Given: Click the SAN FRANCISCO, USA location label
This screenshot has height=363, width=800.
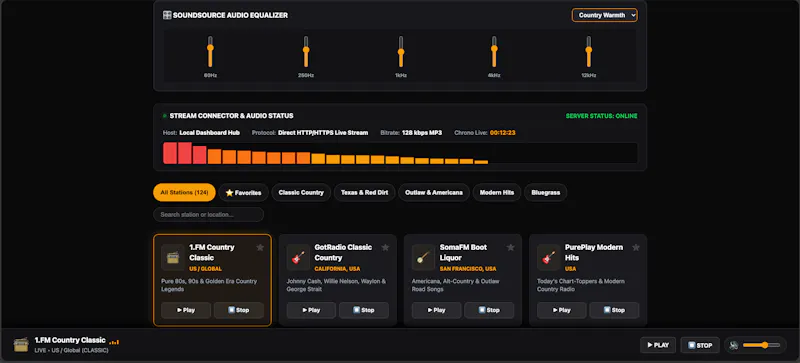Looking at the screenshot, I should click(x=468, y=269).
